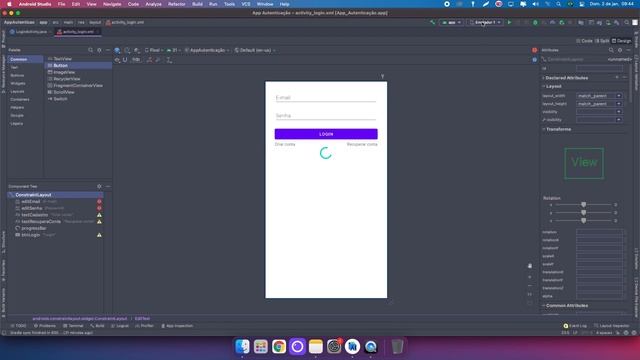Open the design surface layers icon
Image resolution: width=640 pixels, height=360 pixels.
[x=118, y=50]
